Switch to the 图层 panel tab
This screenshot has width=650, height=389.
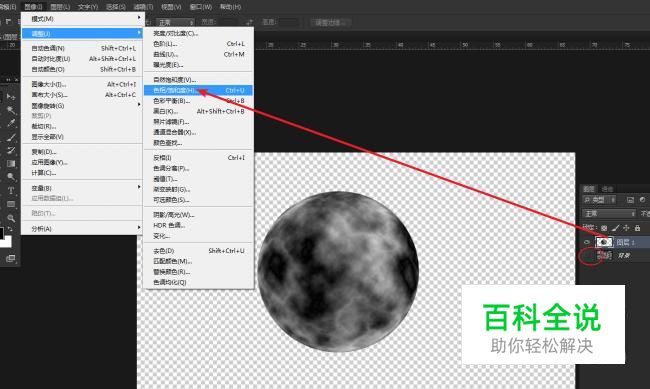click(589, 189)
